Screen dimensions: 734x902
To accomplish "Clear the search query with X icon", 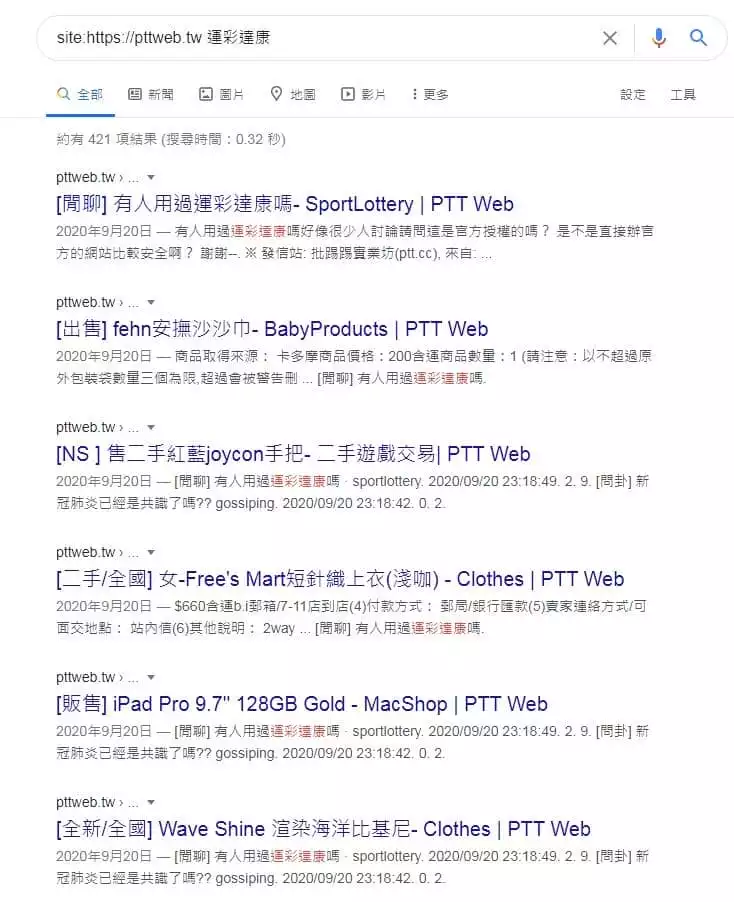I will coord(610,38).
